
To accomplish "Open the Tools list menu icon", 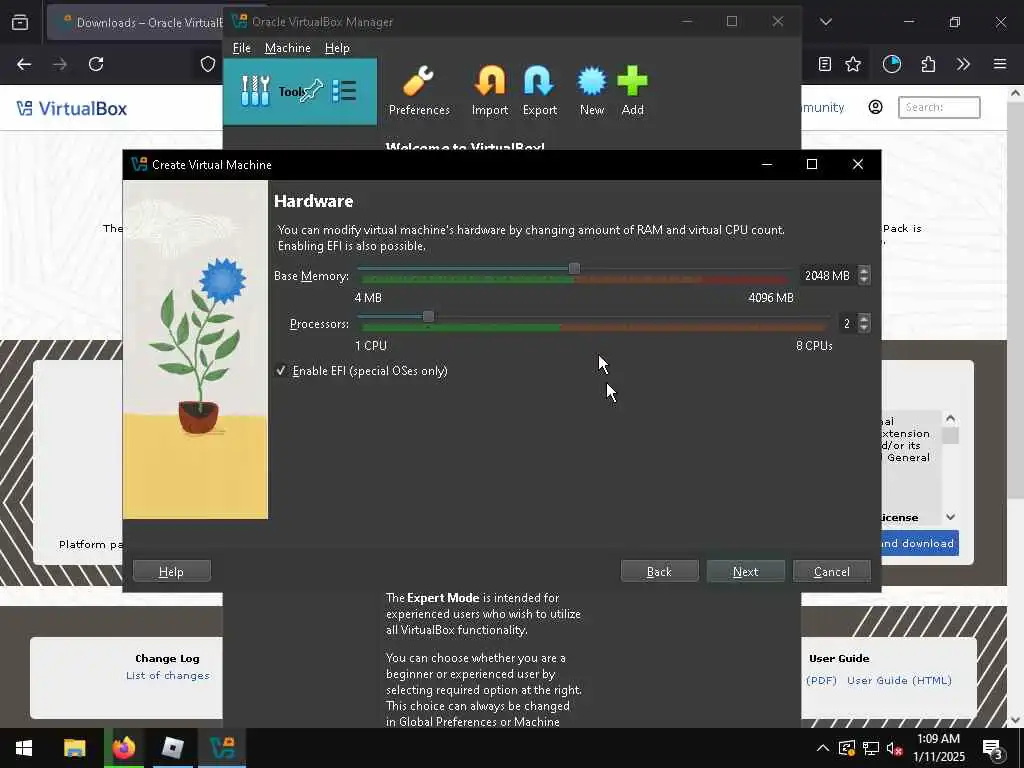I will [344, 91].
